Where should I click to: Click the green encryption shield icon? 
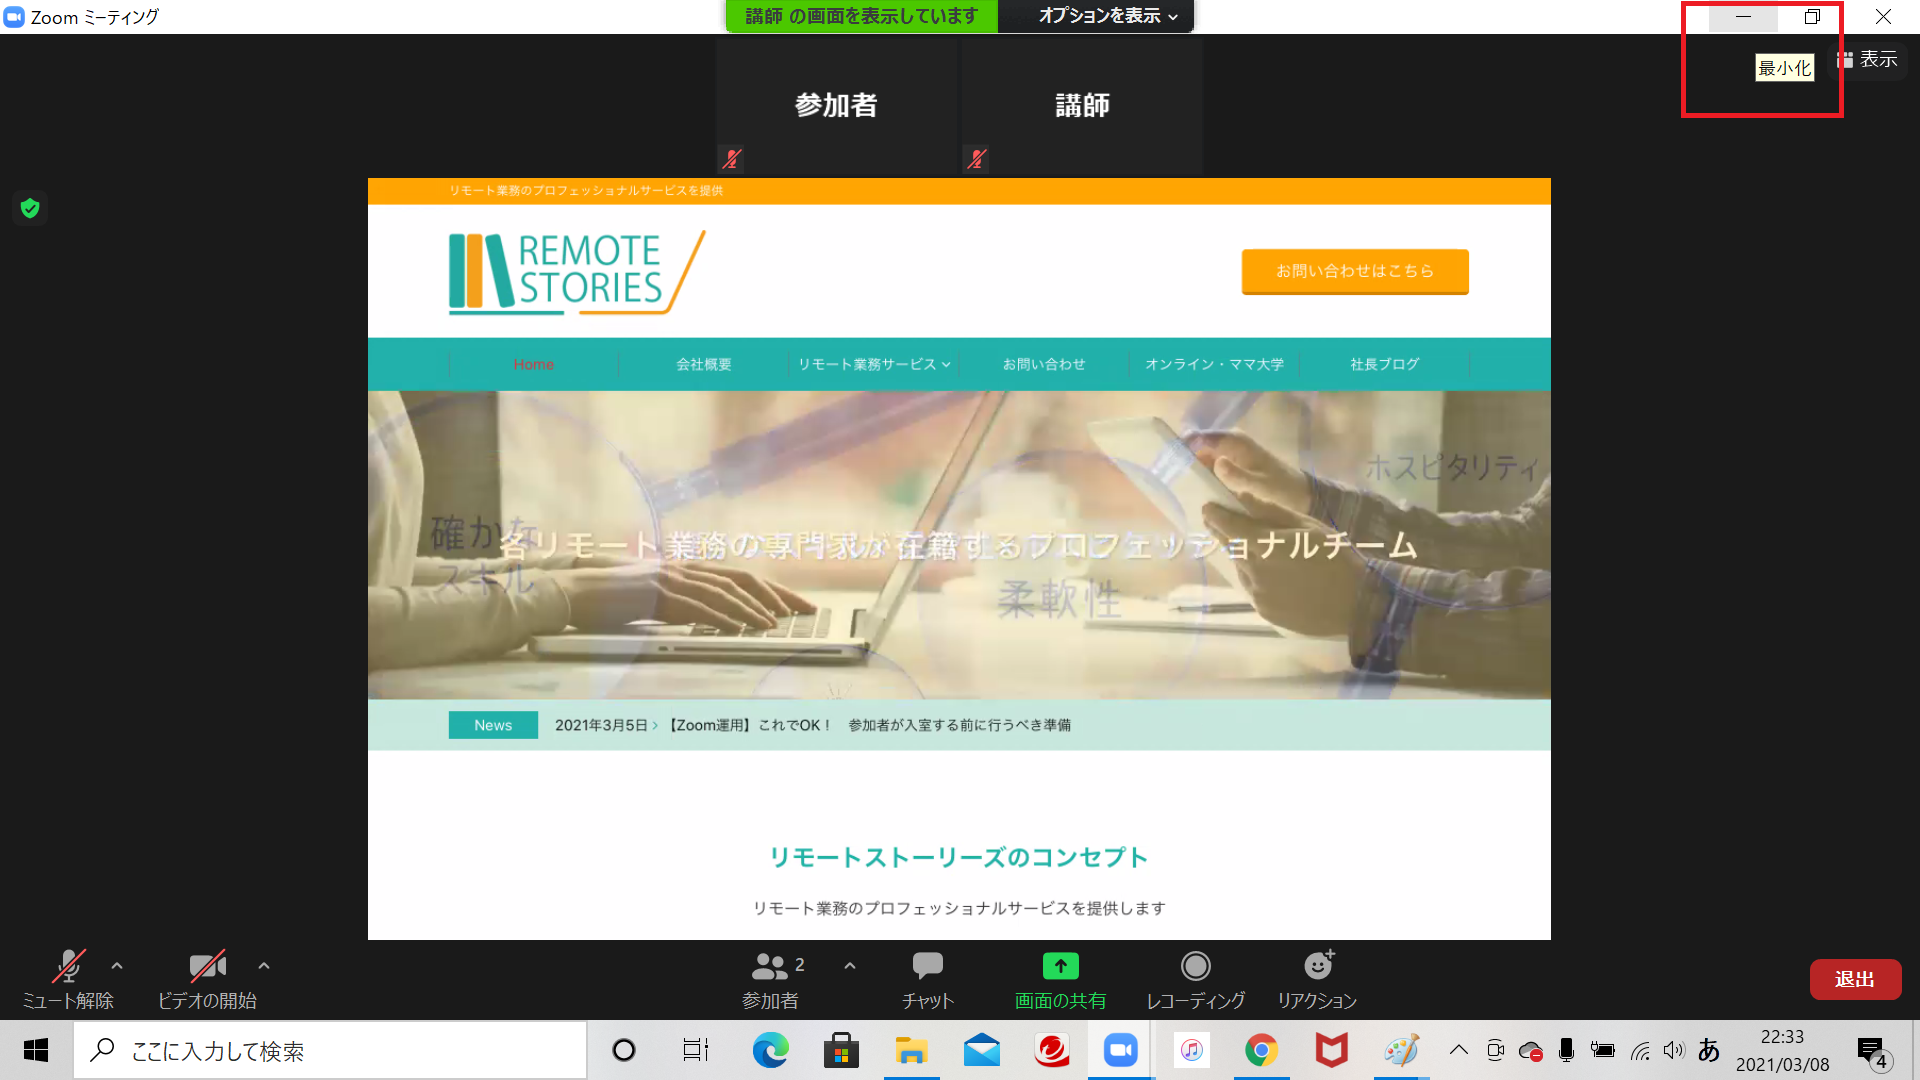(x=30, y=208)
